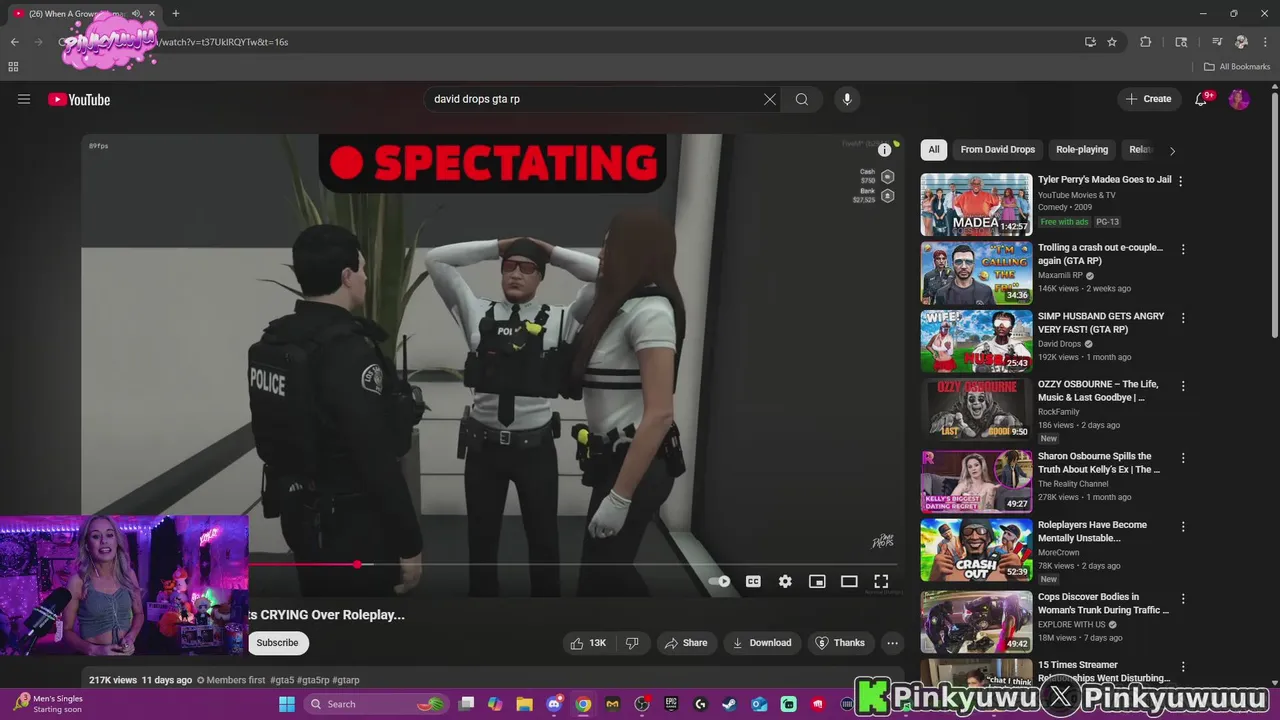Open File Explorer in the taskbar
This screenshot has height=720, width=1280.
[x=524, y=704]
